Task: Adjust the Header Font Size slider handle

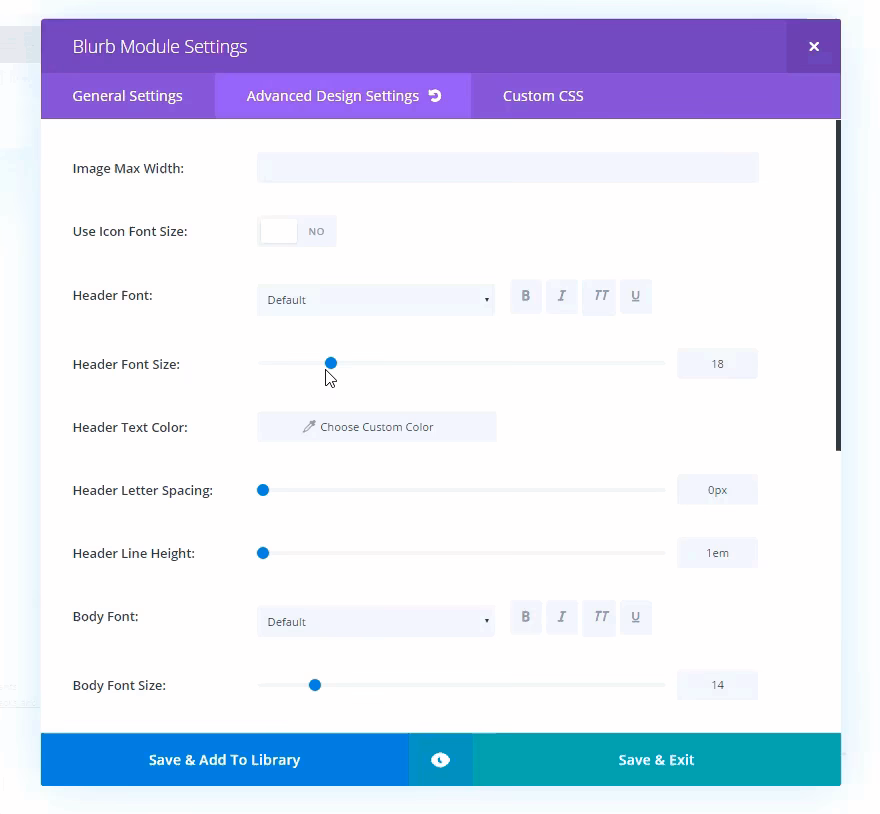Action: coord(331,363)
